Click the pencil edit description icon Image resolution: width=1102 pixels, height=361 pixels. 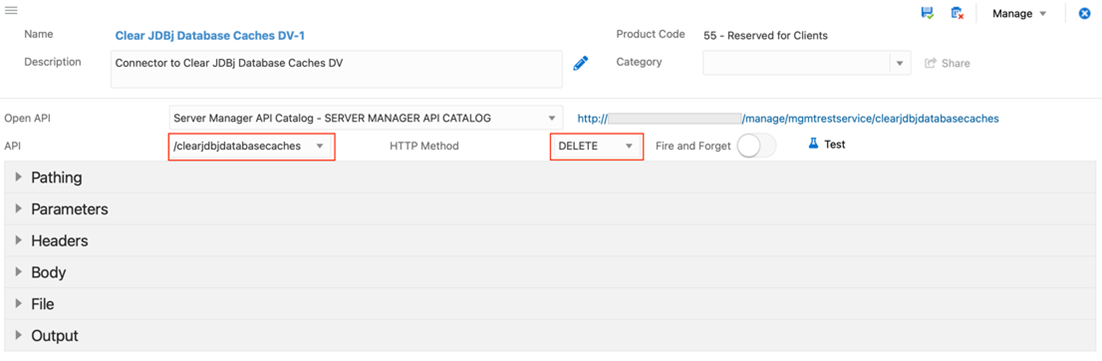tap(580, 63)
